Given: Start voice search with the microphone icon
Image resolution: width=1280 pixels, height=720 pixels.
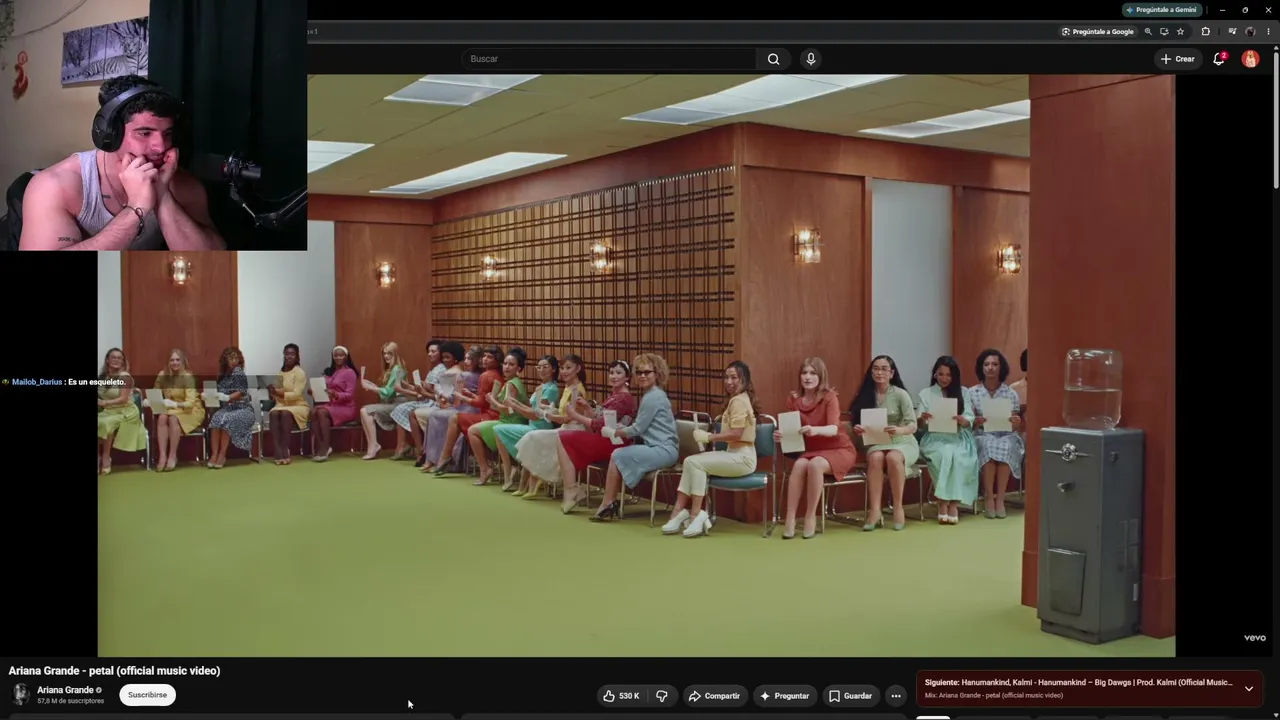Looking at the screenshot, I should (x=811, y=59).
